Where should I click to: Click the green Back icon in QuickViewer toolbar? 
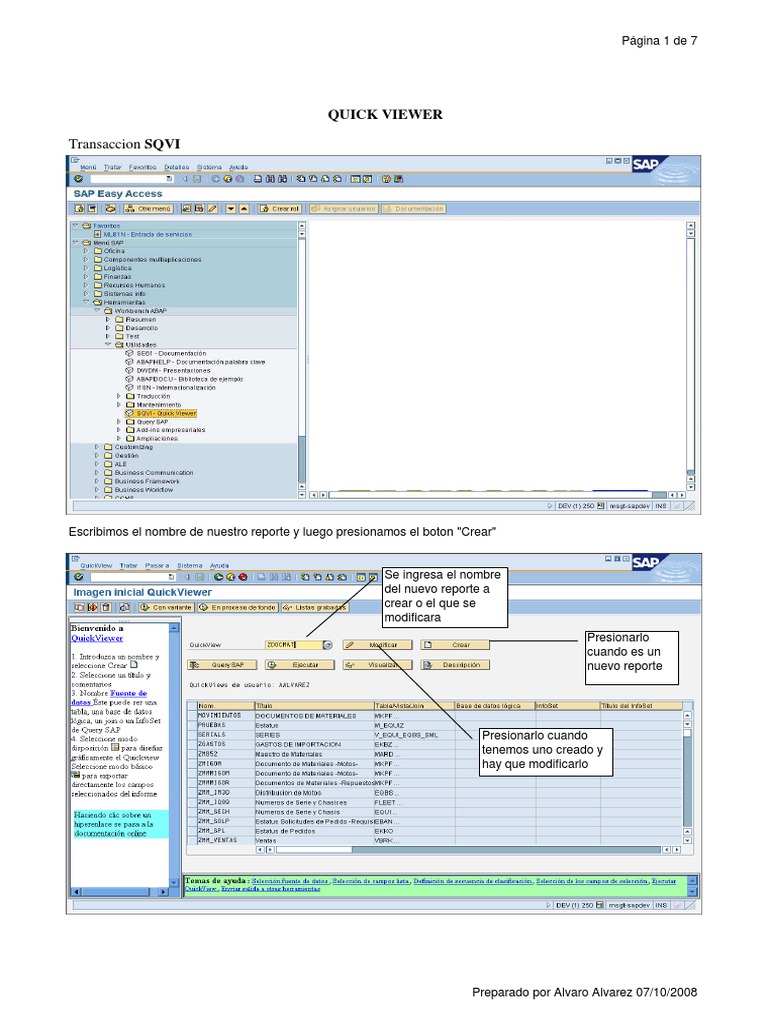pyautogui.click(x=218, y=577)
